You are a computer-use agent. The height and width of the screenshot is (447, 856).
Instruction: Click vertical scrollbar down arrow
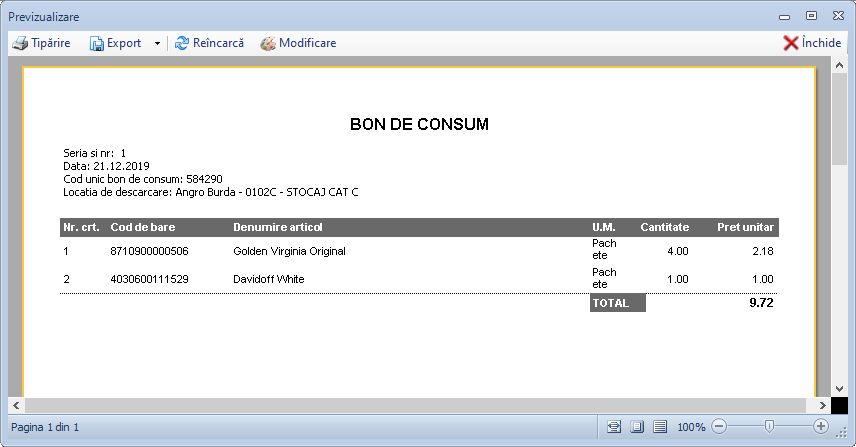click(x=840, y=388)
